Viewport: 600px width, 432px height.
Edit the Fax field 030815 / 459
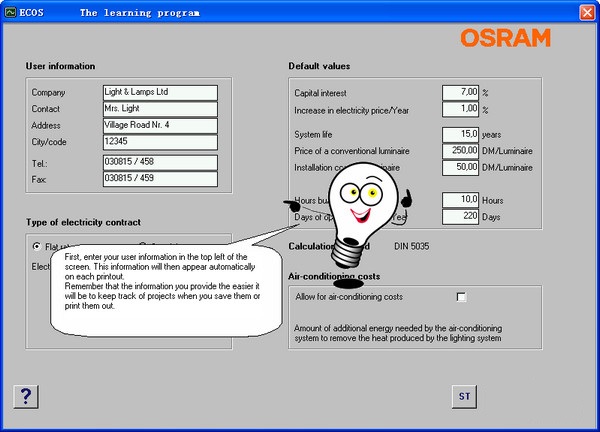coord(160,179)
